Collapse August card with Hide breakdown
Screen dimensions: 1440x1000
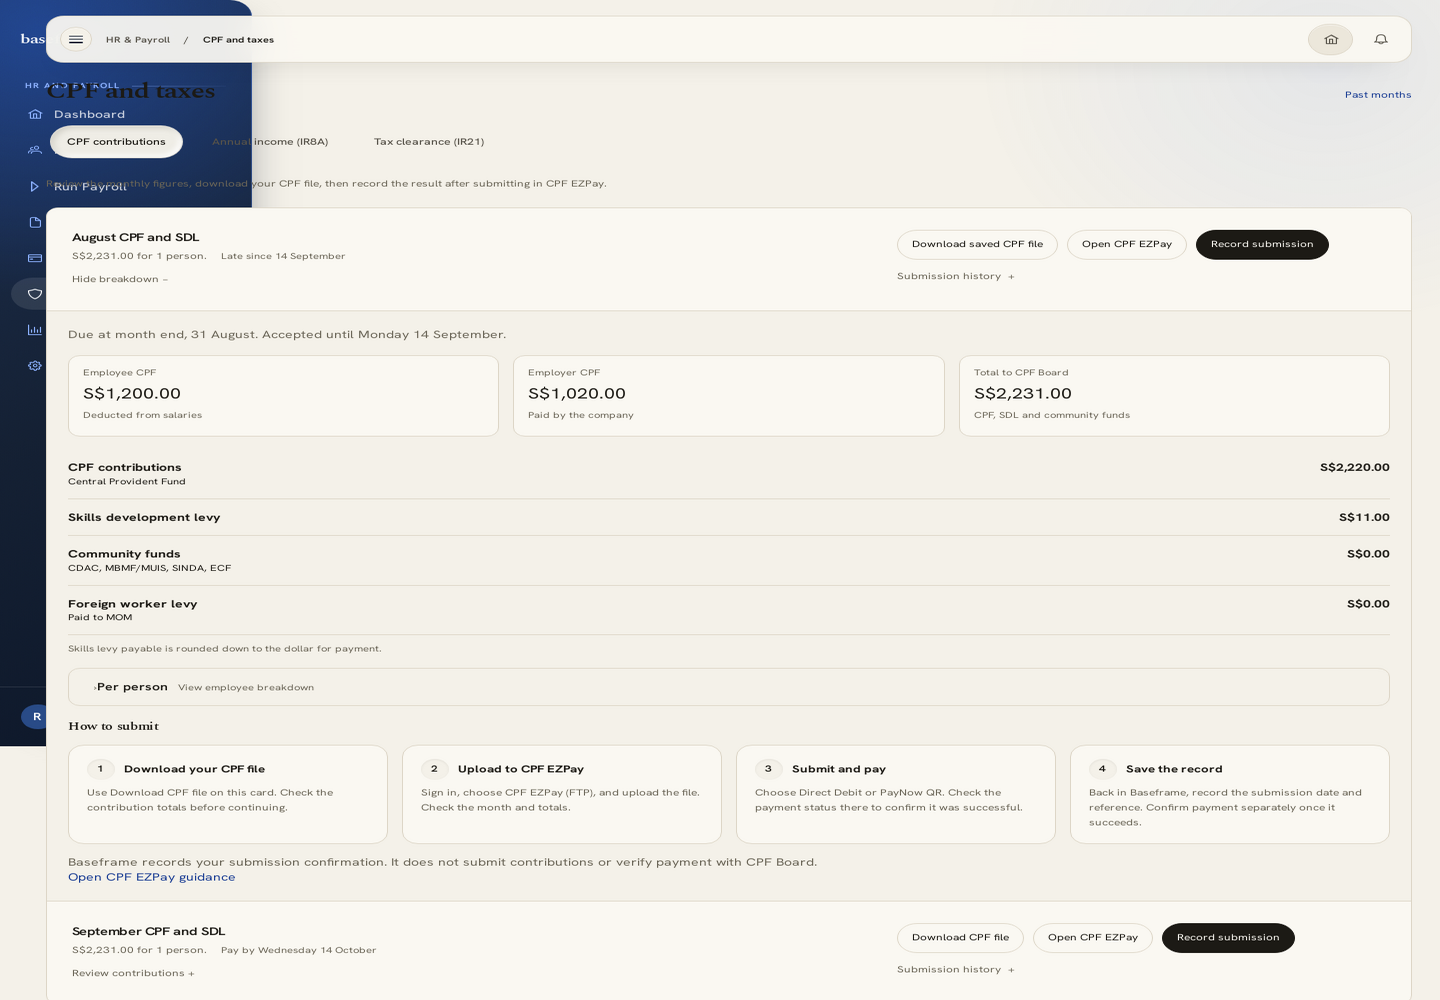[120, 279]
